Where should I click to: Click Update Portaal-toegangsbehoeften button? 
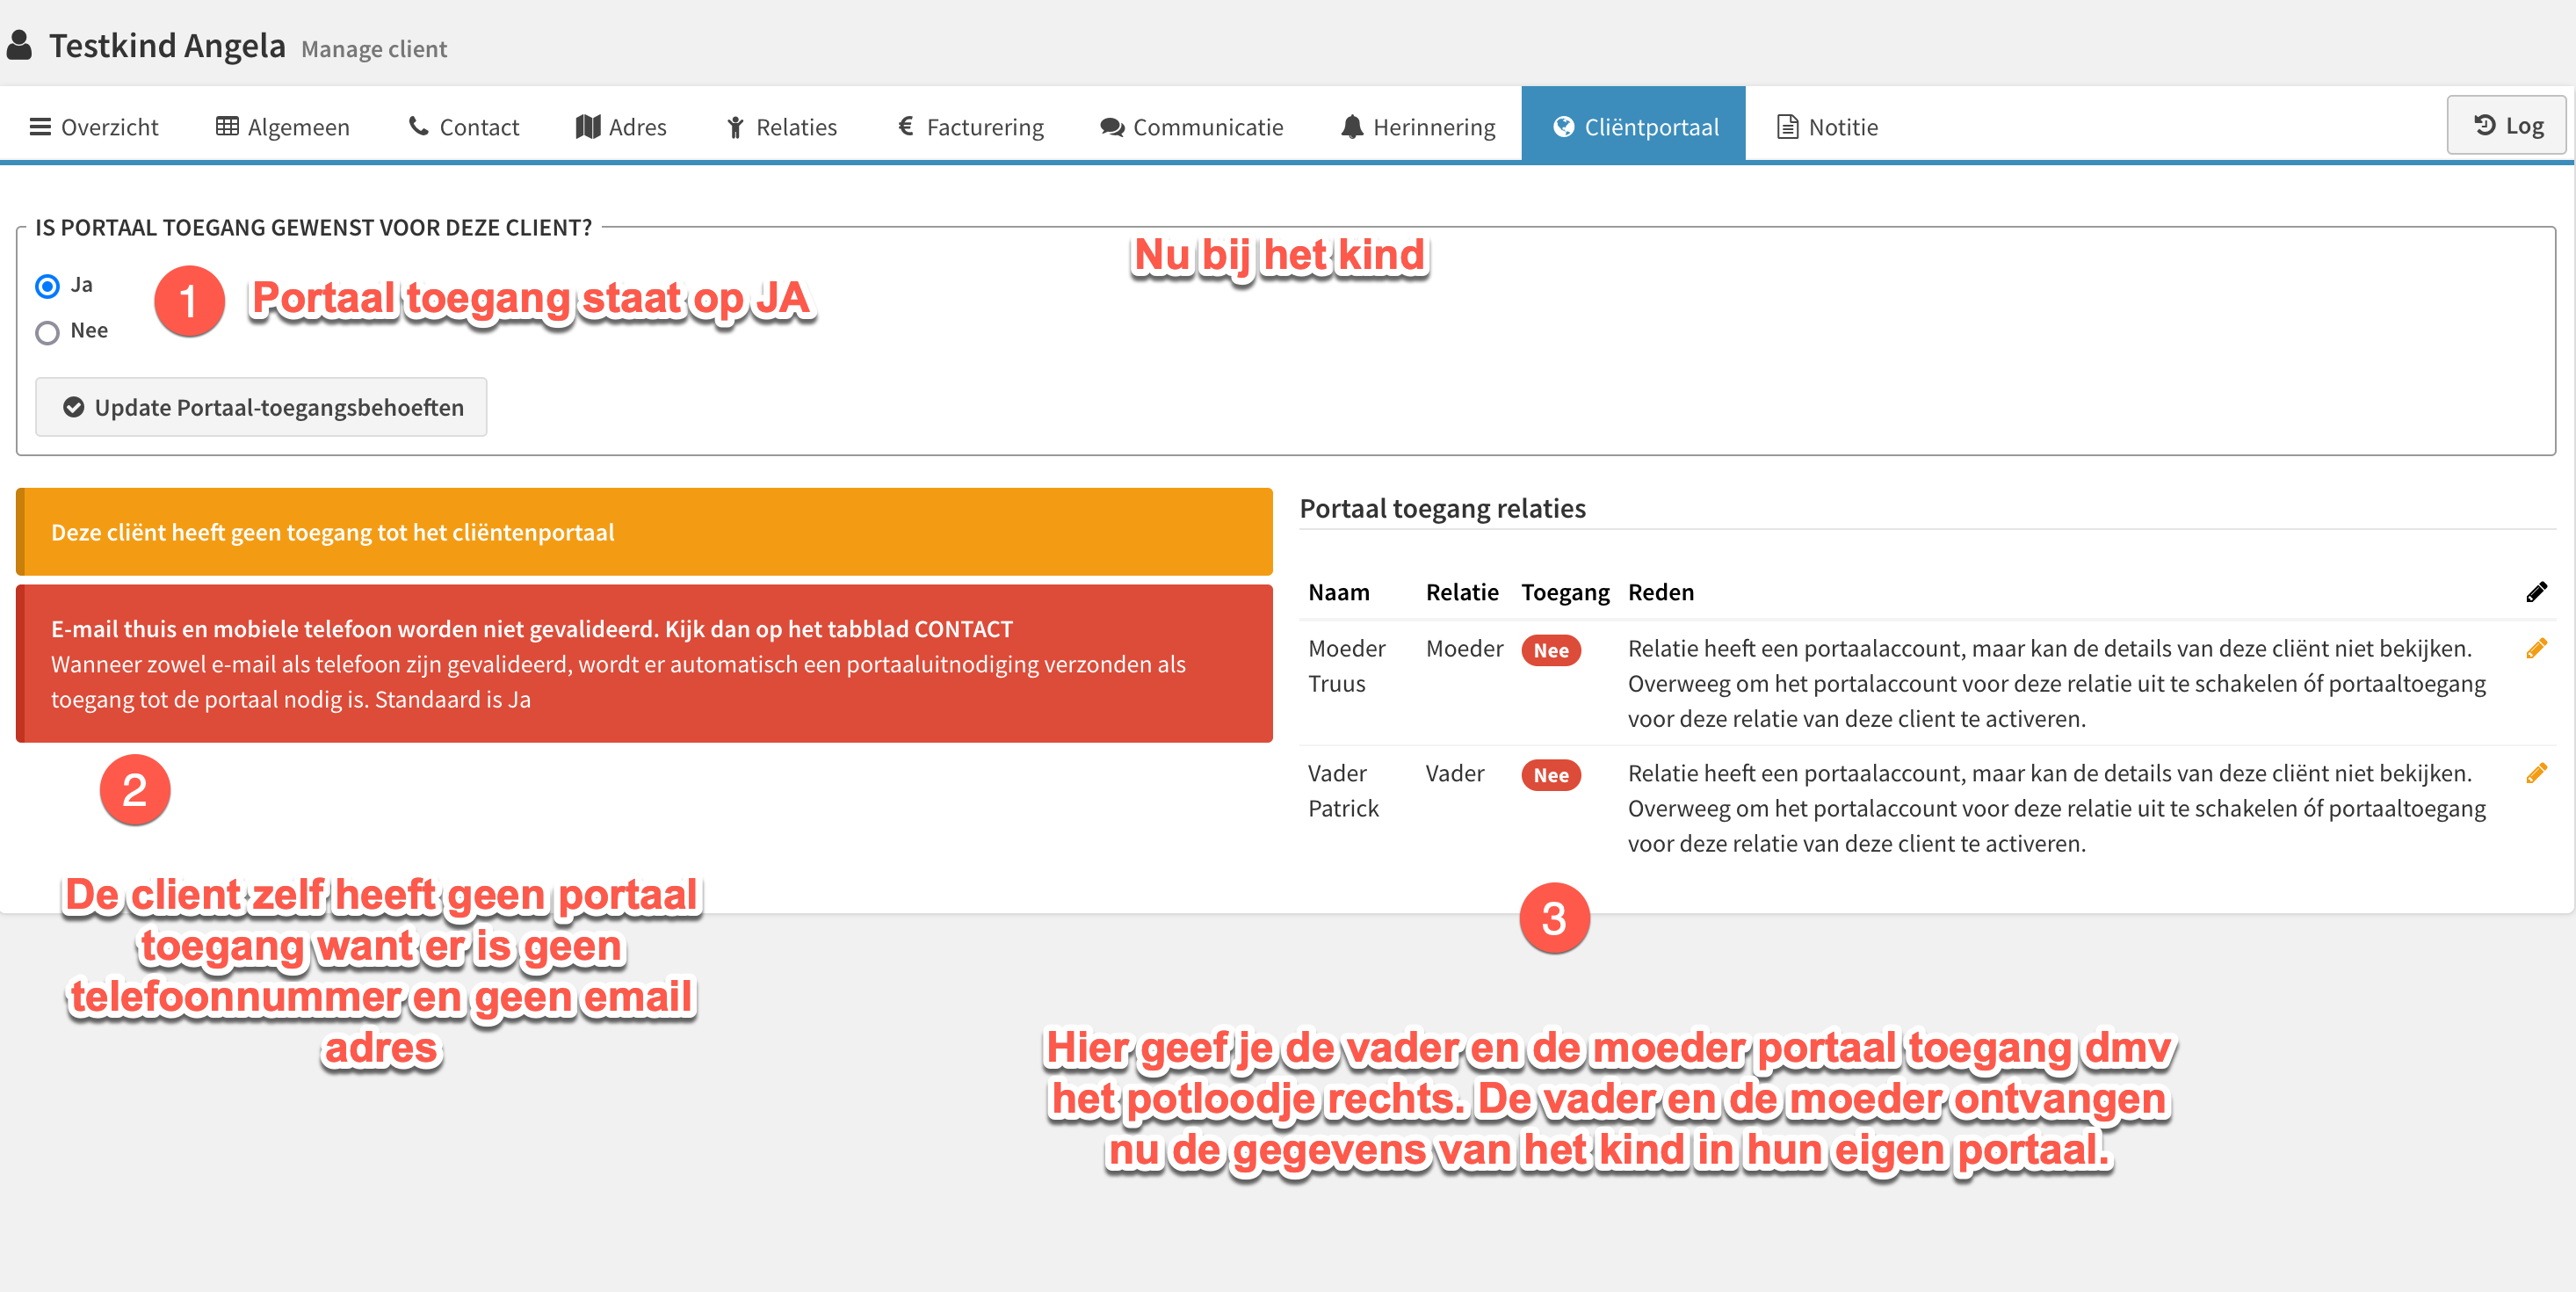pos(261,407)
